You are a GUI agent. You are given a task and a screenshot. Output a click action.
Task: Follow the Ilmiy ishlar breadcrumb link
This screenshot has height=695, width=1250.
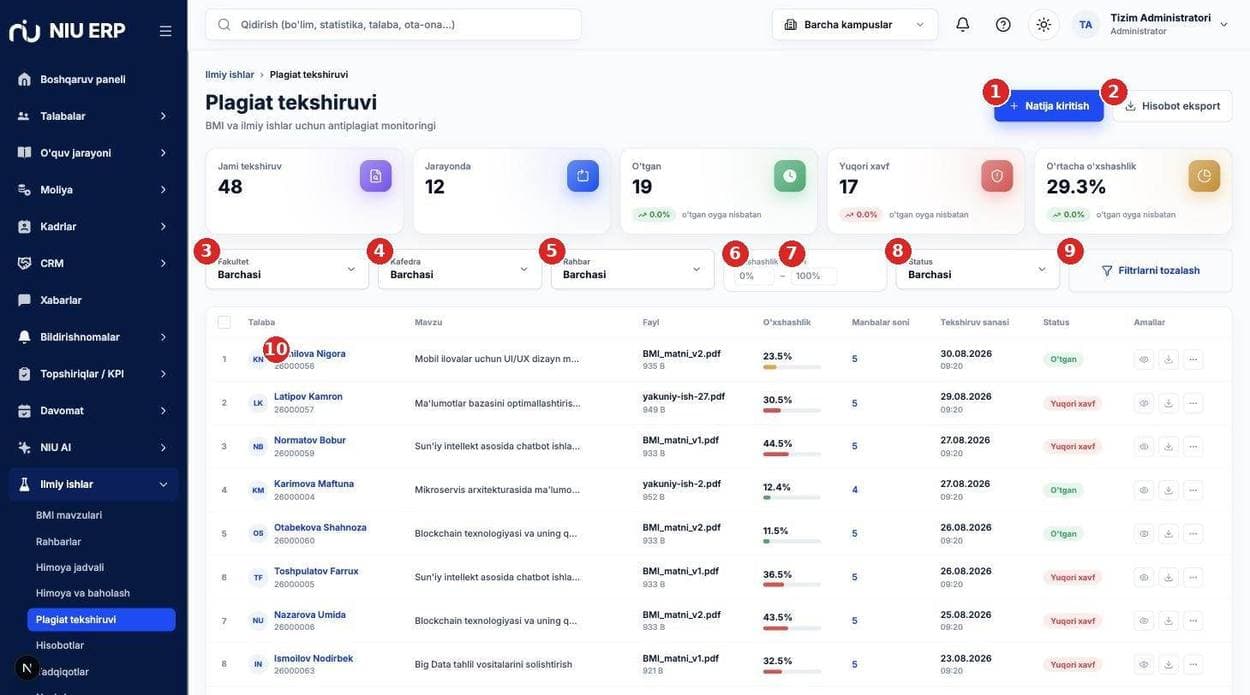(229, 74)
